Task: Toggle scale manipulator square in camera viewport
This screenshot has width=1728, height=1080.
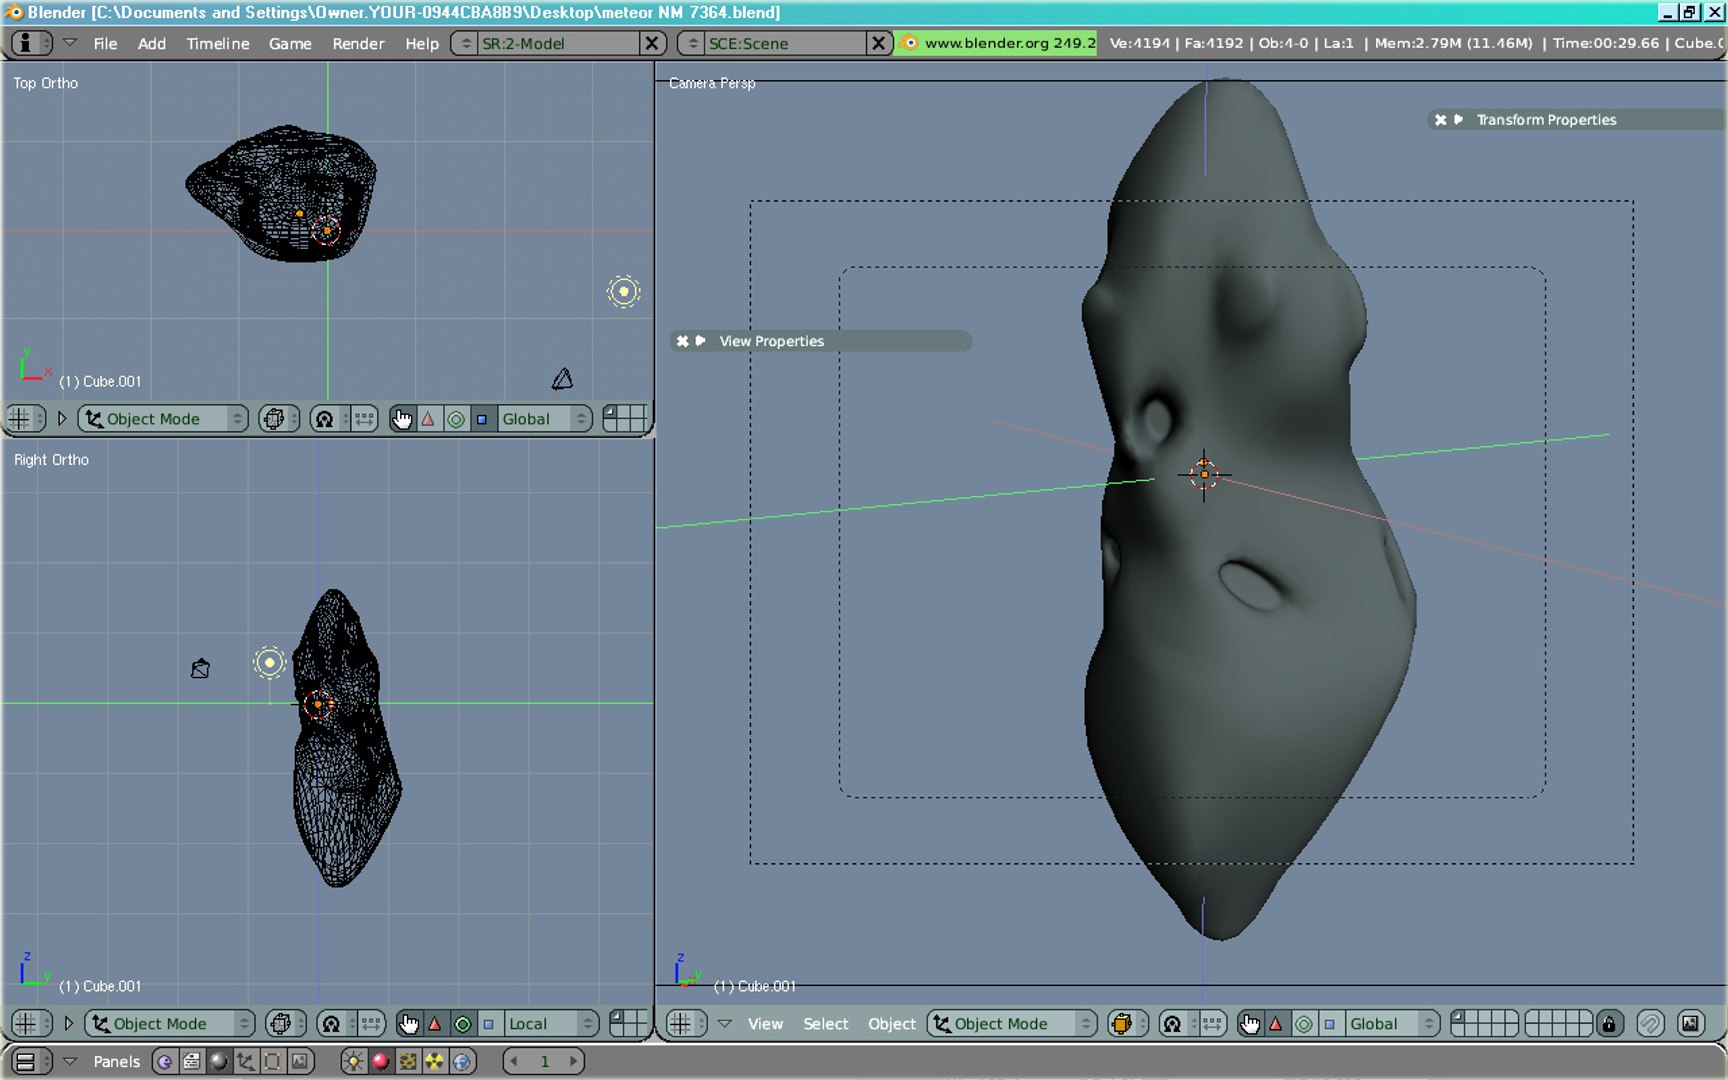Action: click(x=1329, y=1023)
